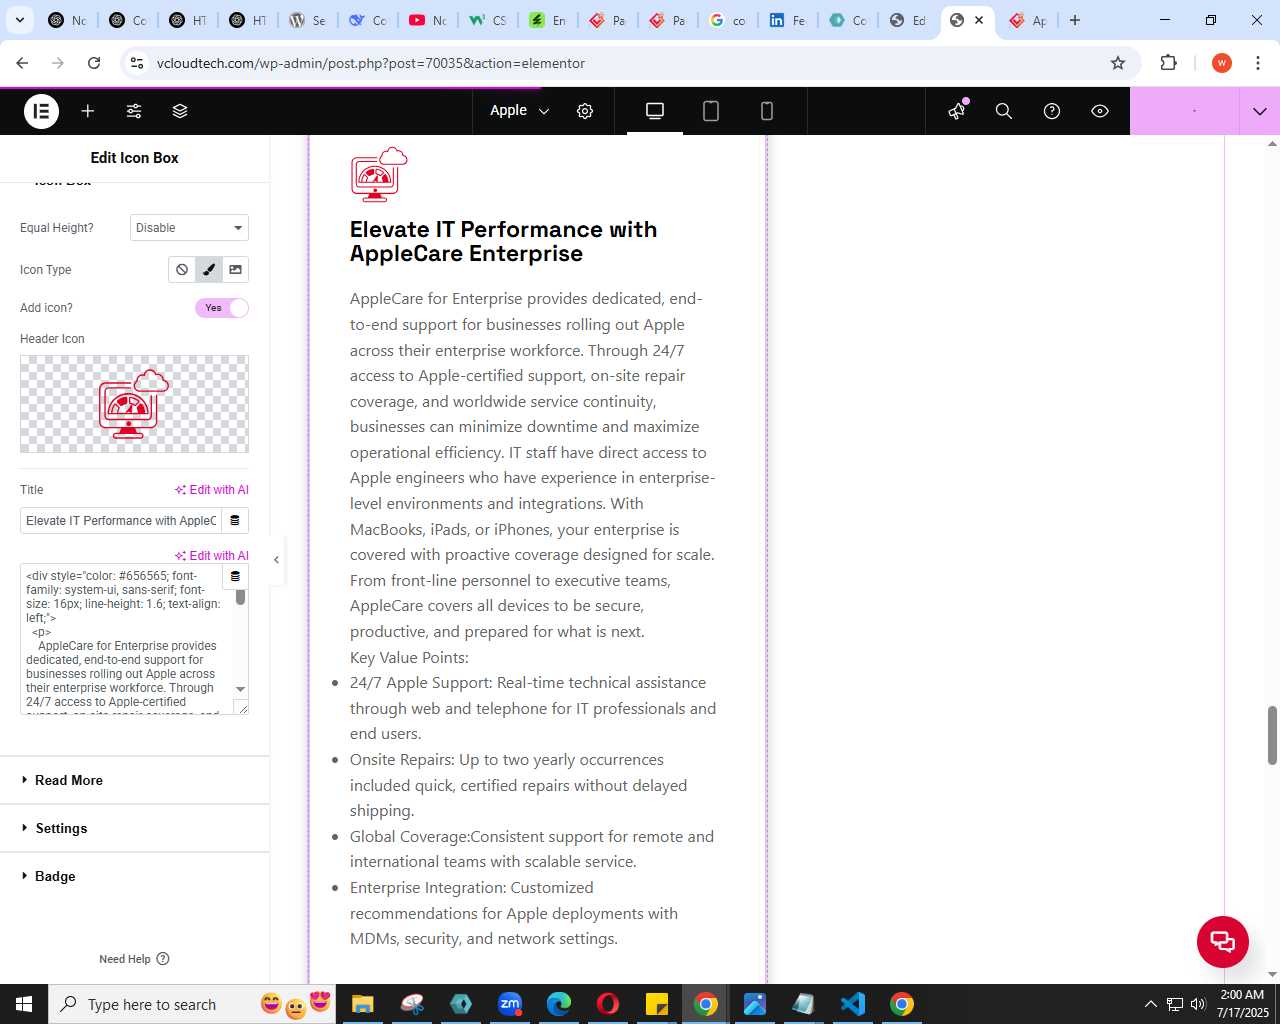Click taskbar search box

[x=190, y=1004]
